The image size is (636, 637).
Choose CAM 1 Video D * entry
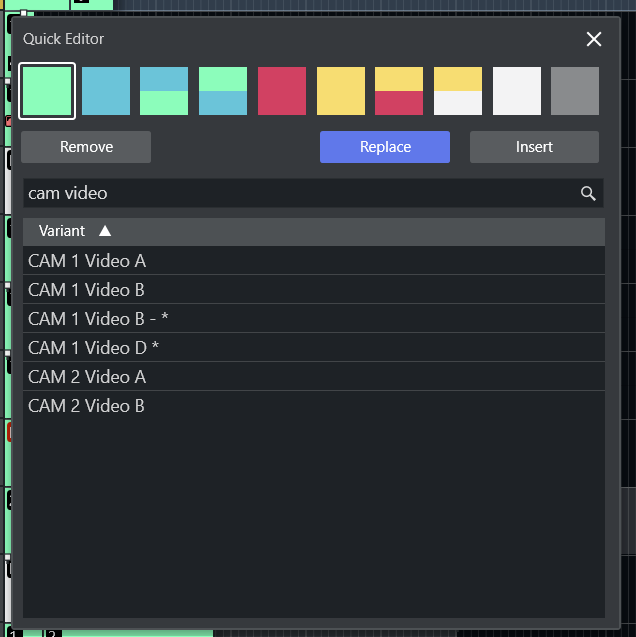[x=93, y=348]
